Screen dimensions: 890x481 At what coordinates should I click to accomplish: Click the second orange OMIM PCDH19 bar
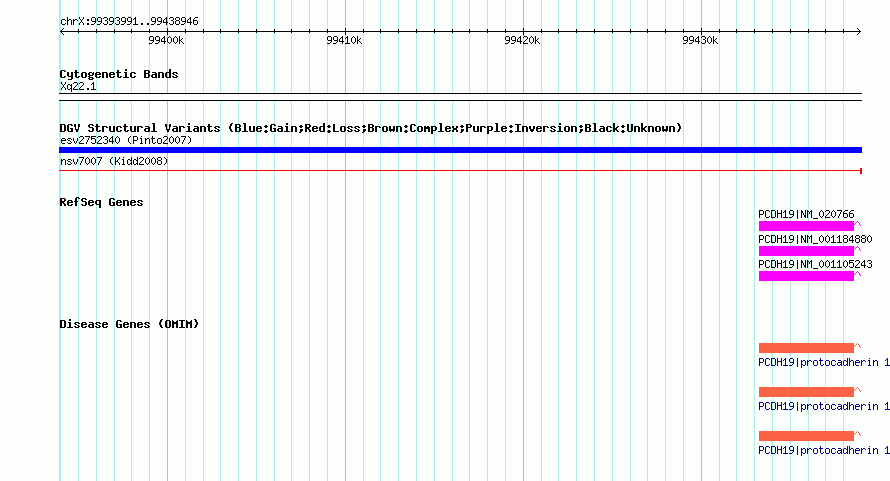[807, 392]
